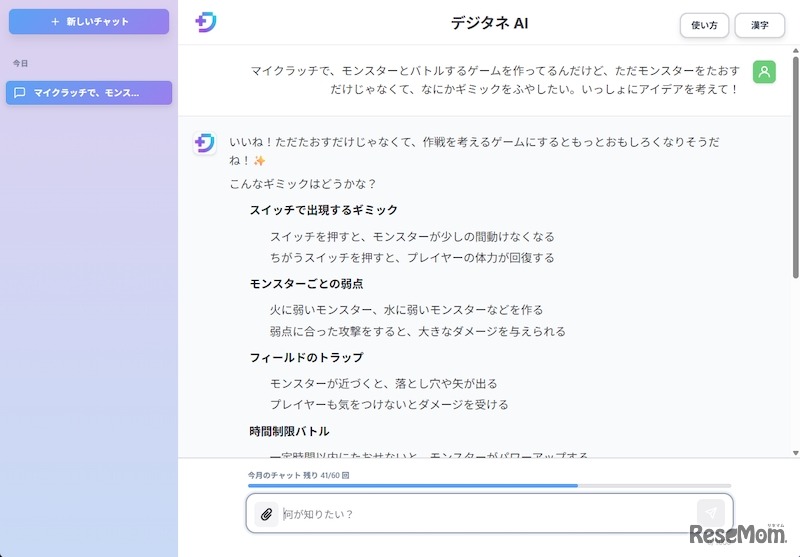The image size is (800, 557).
Task: Click the green user avatar icon
Action: (x=764, y=72)
